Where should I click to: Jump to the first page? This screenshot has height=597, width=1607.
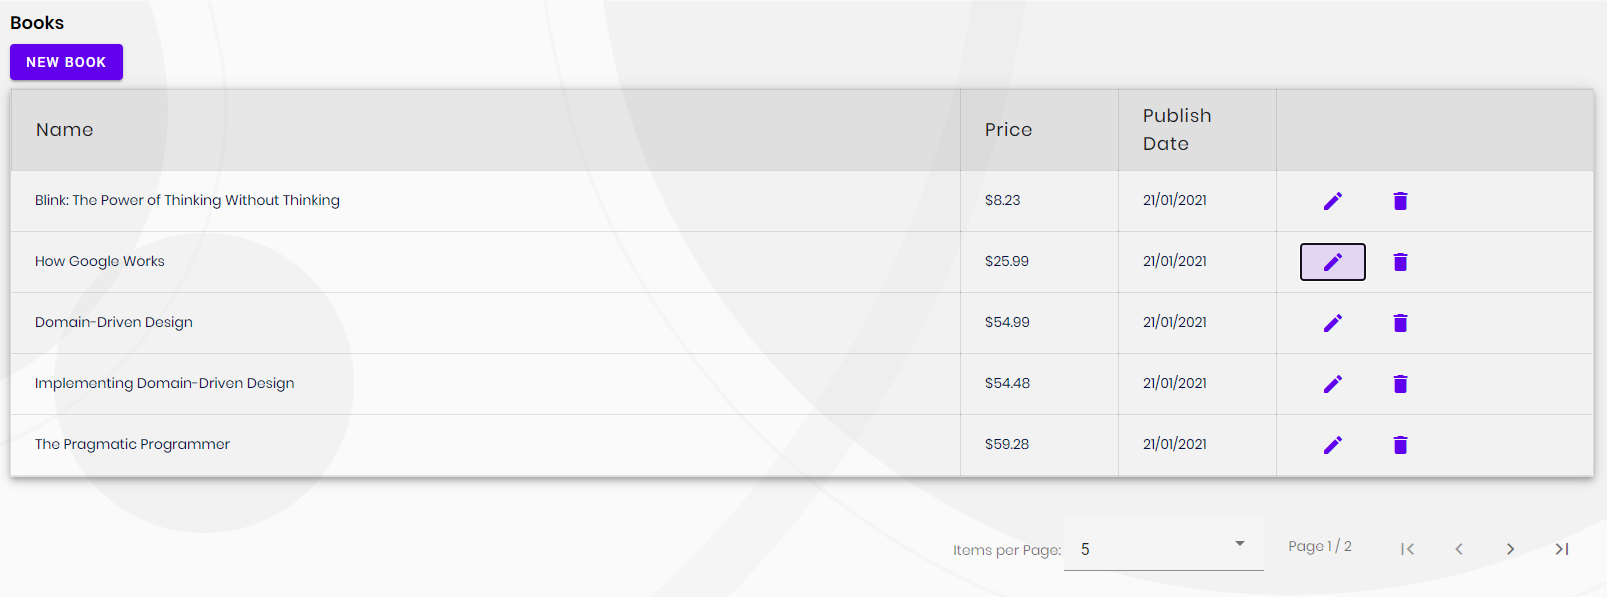(1407, 549)
